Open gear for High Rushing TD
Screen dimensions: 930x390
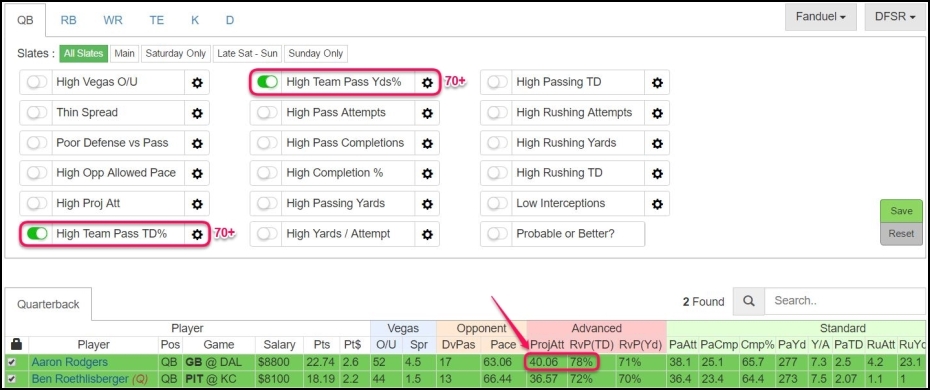(657, 173)
